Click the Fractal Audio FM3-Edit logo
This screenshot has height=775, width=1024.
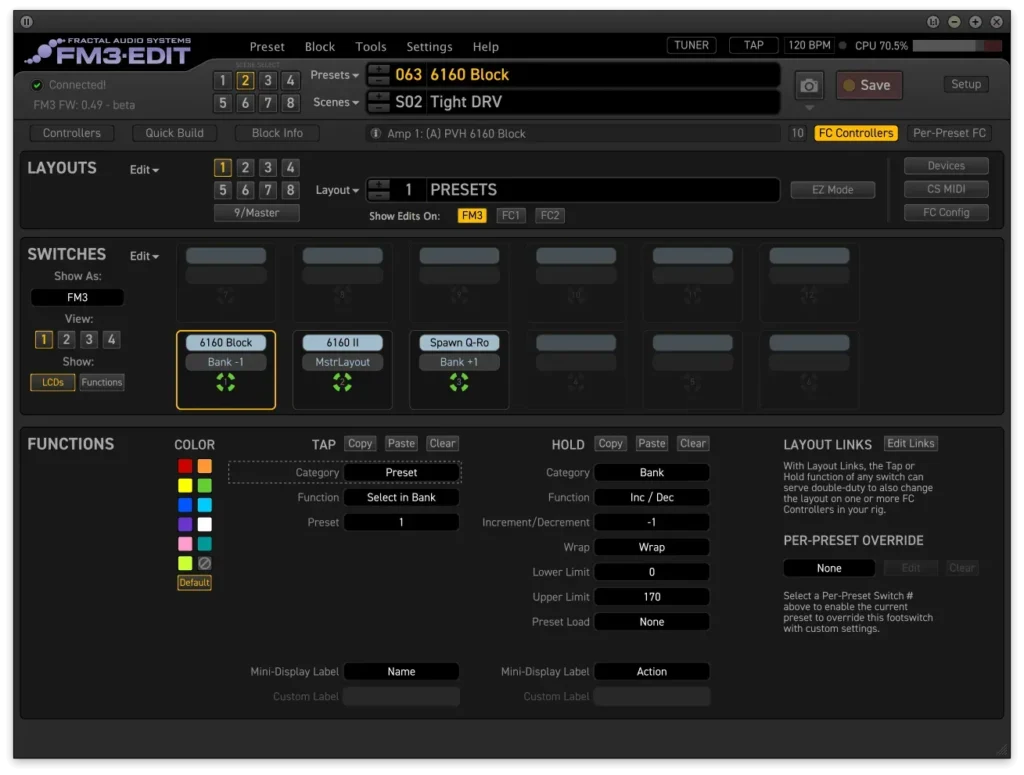(x=108, y=50)
